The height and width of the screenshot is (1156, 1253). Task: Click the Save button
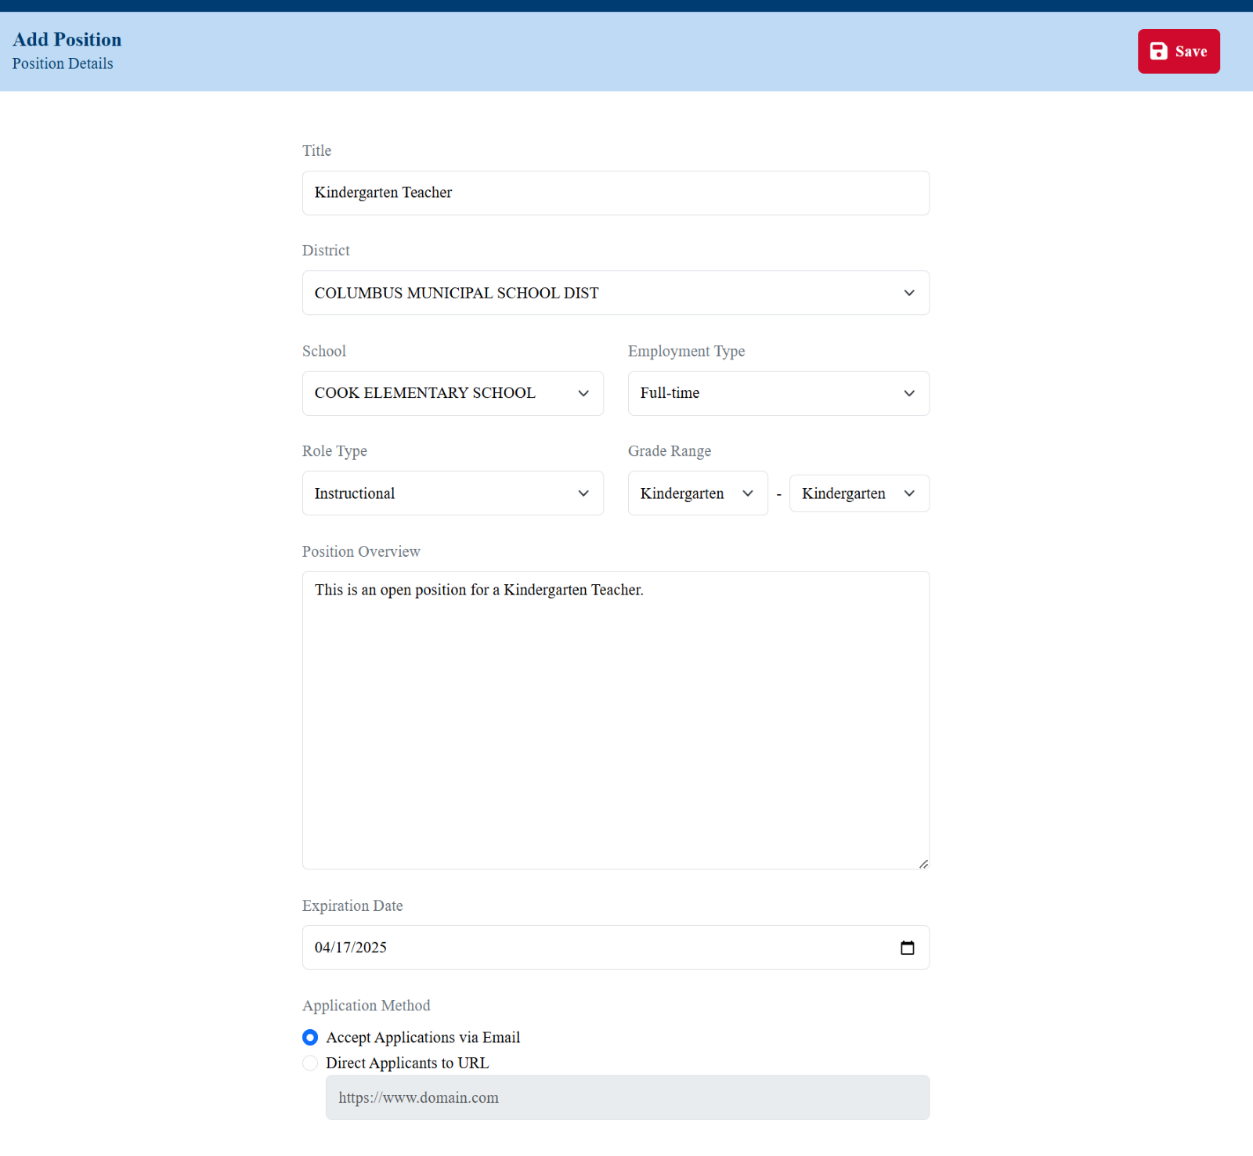click(1178, 51)
